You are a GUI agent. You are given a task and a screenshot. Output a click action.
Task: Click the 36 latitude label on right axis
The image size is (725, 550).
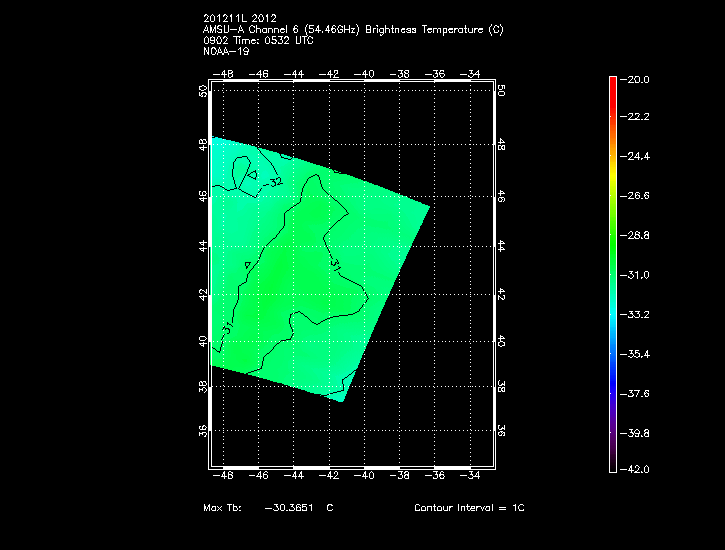(x=499, y=431)
